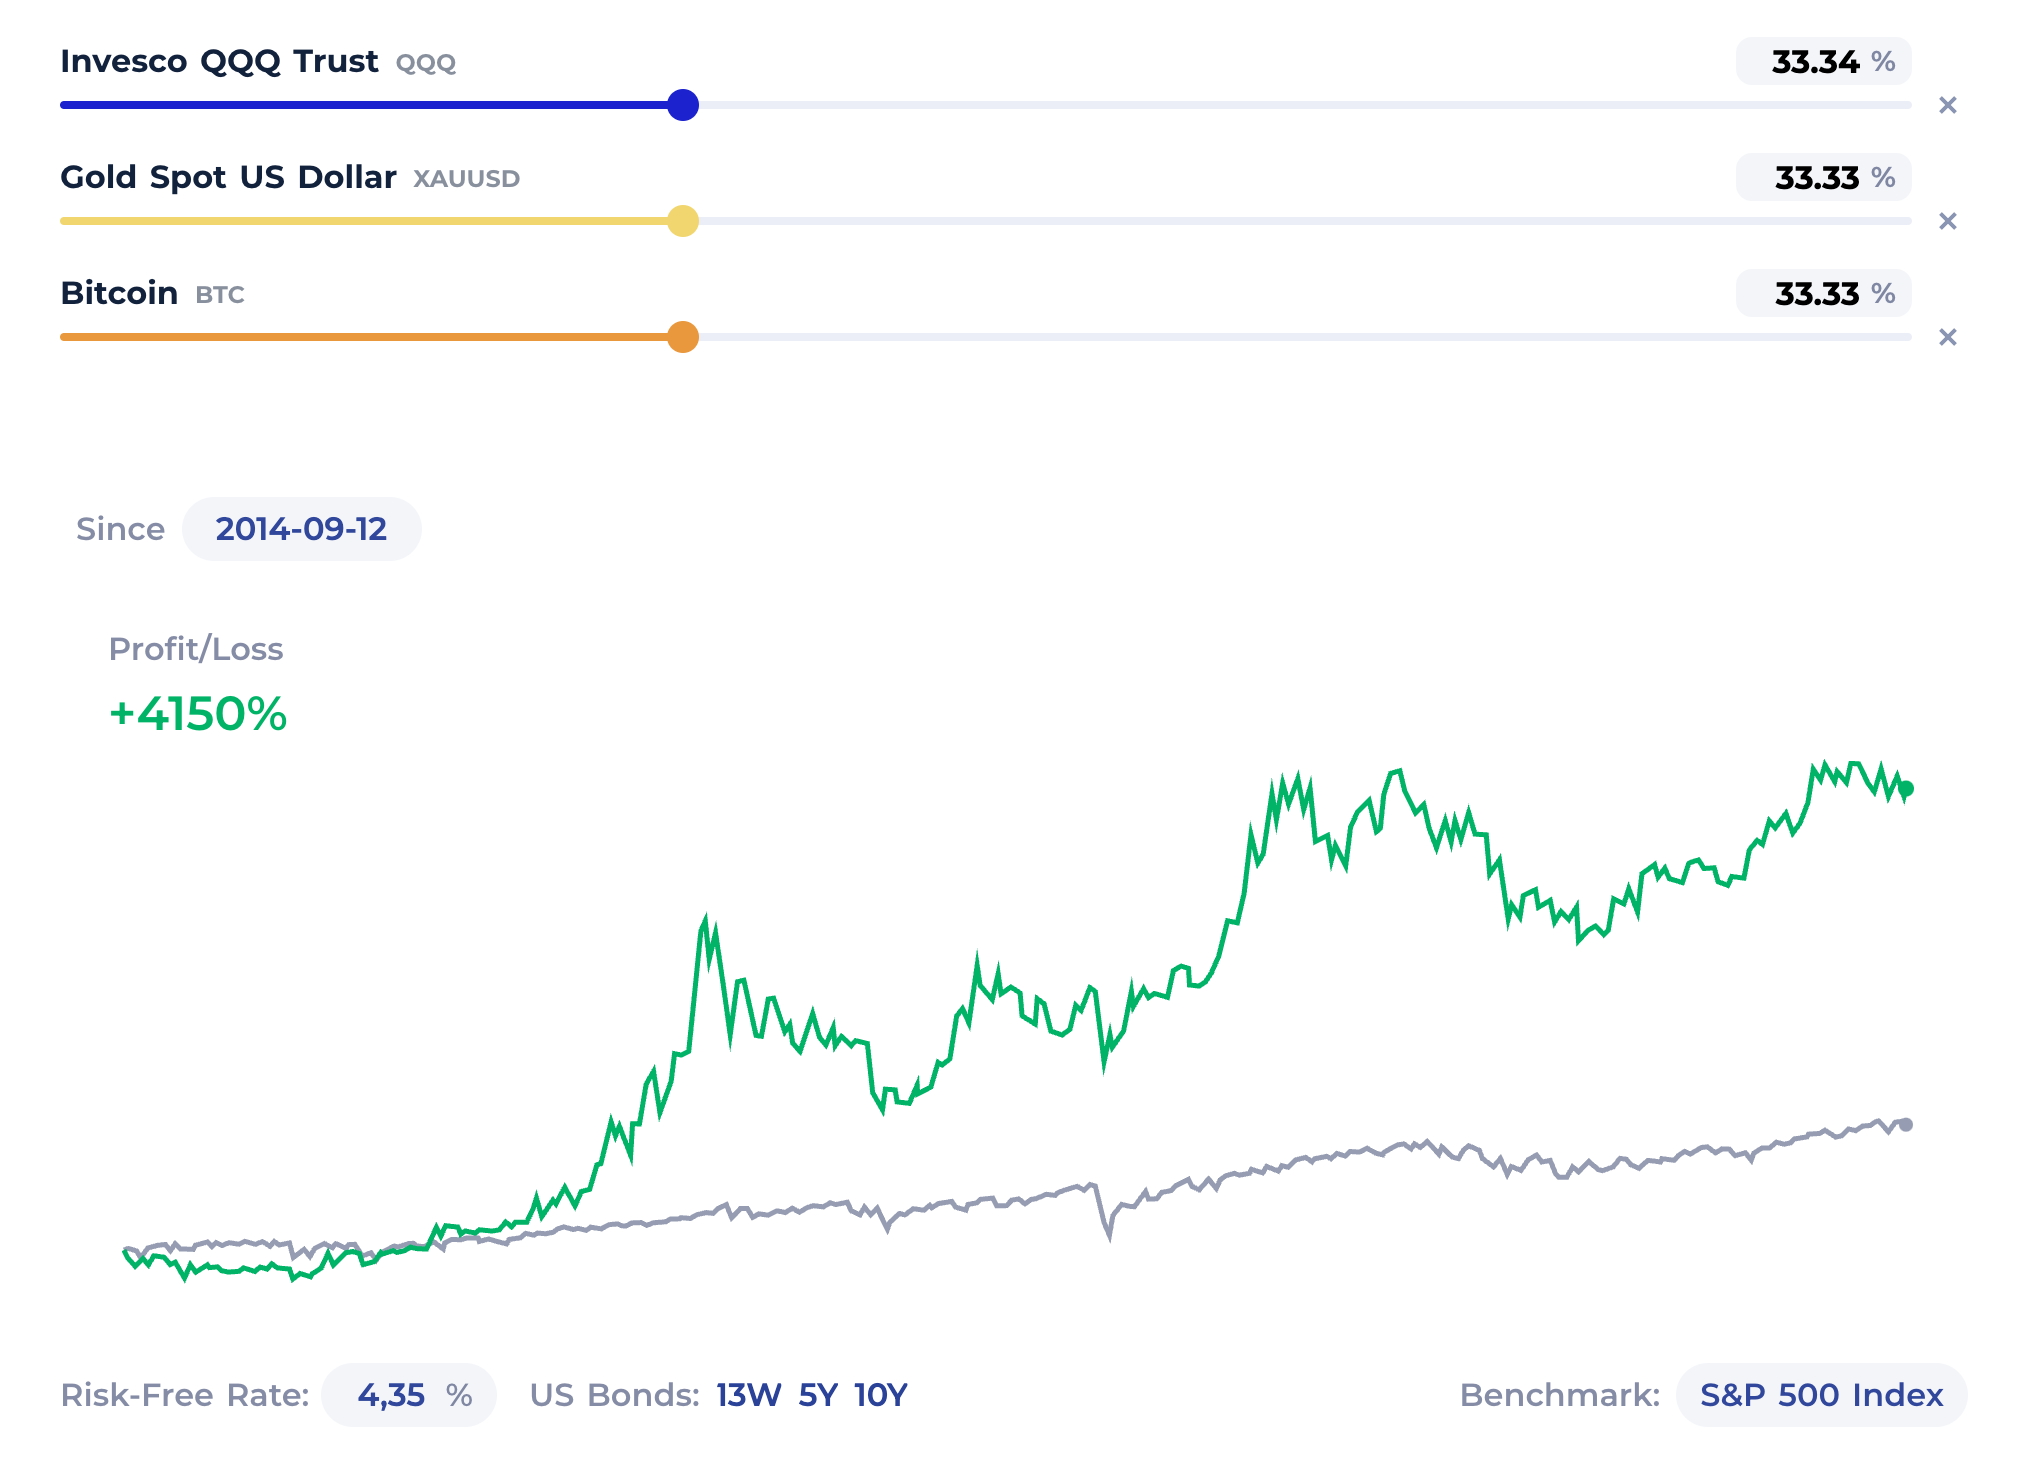Click the blue Invesco QQQ Trust slider handle
Screen dimensions: 2028x1478
(x=683, y=105)
